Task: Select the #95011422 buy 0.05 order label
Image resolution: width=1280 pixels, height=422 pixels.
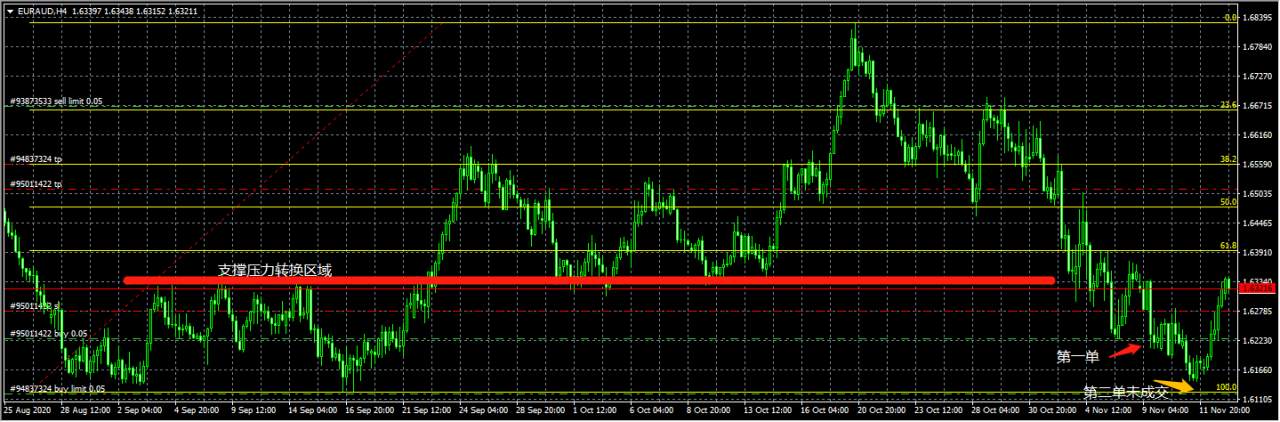Action: point(49,333)
